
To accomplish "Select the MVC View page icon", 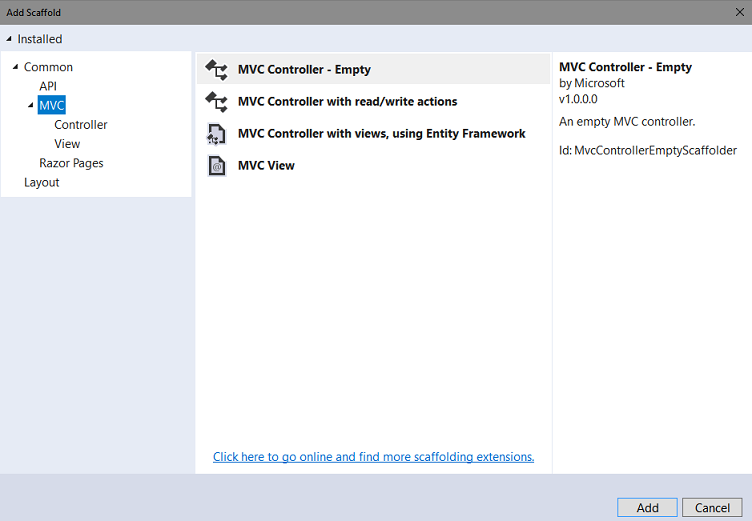I will pyautogui.click(x=216, y=166).
